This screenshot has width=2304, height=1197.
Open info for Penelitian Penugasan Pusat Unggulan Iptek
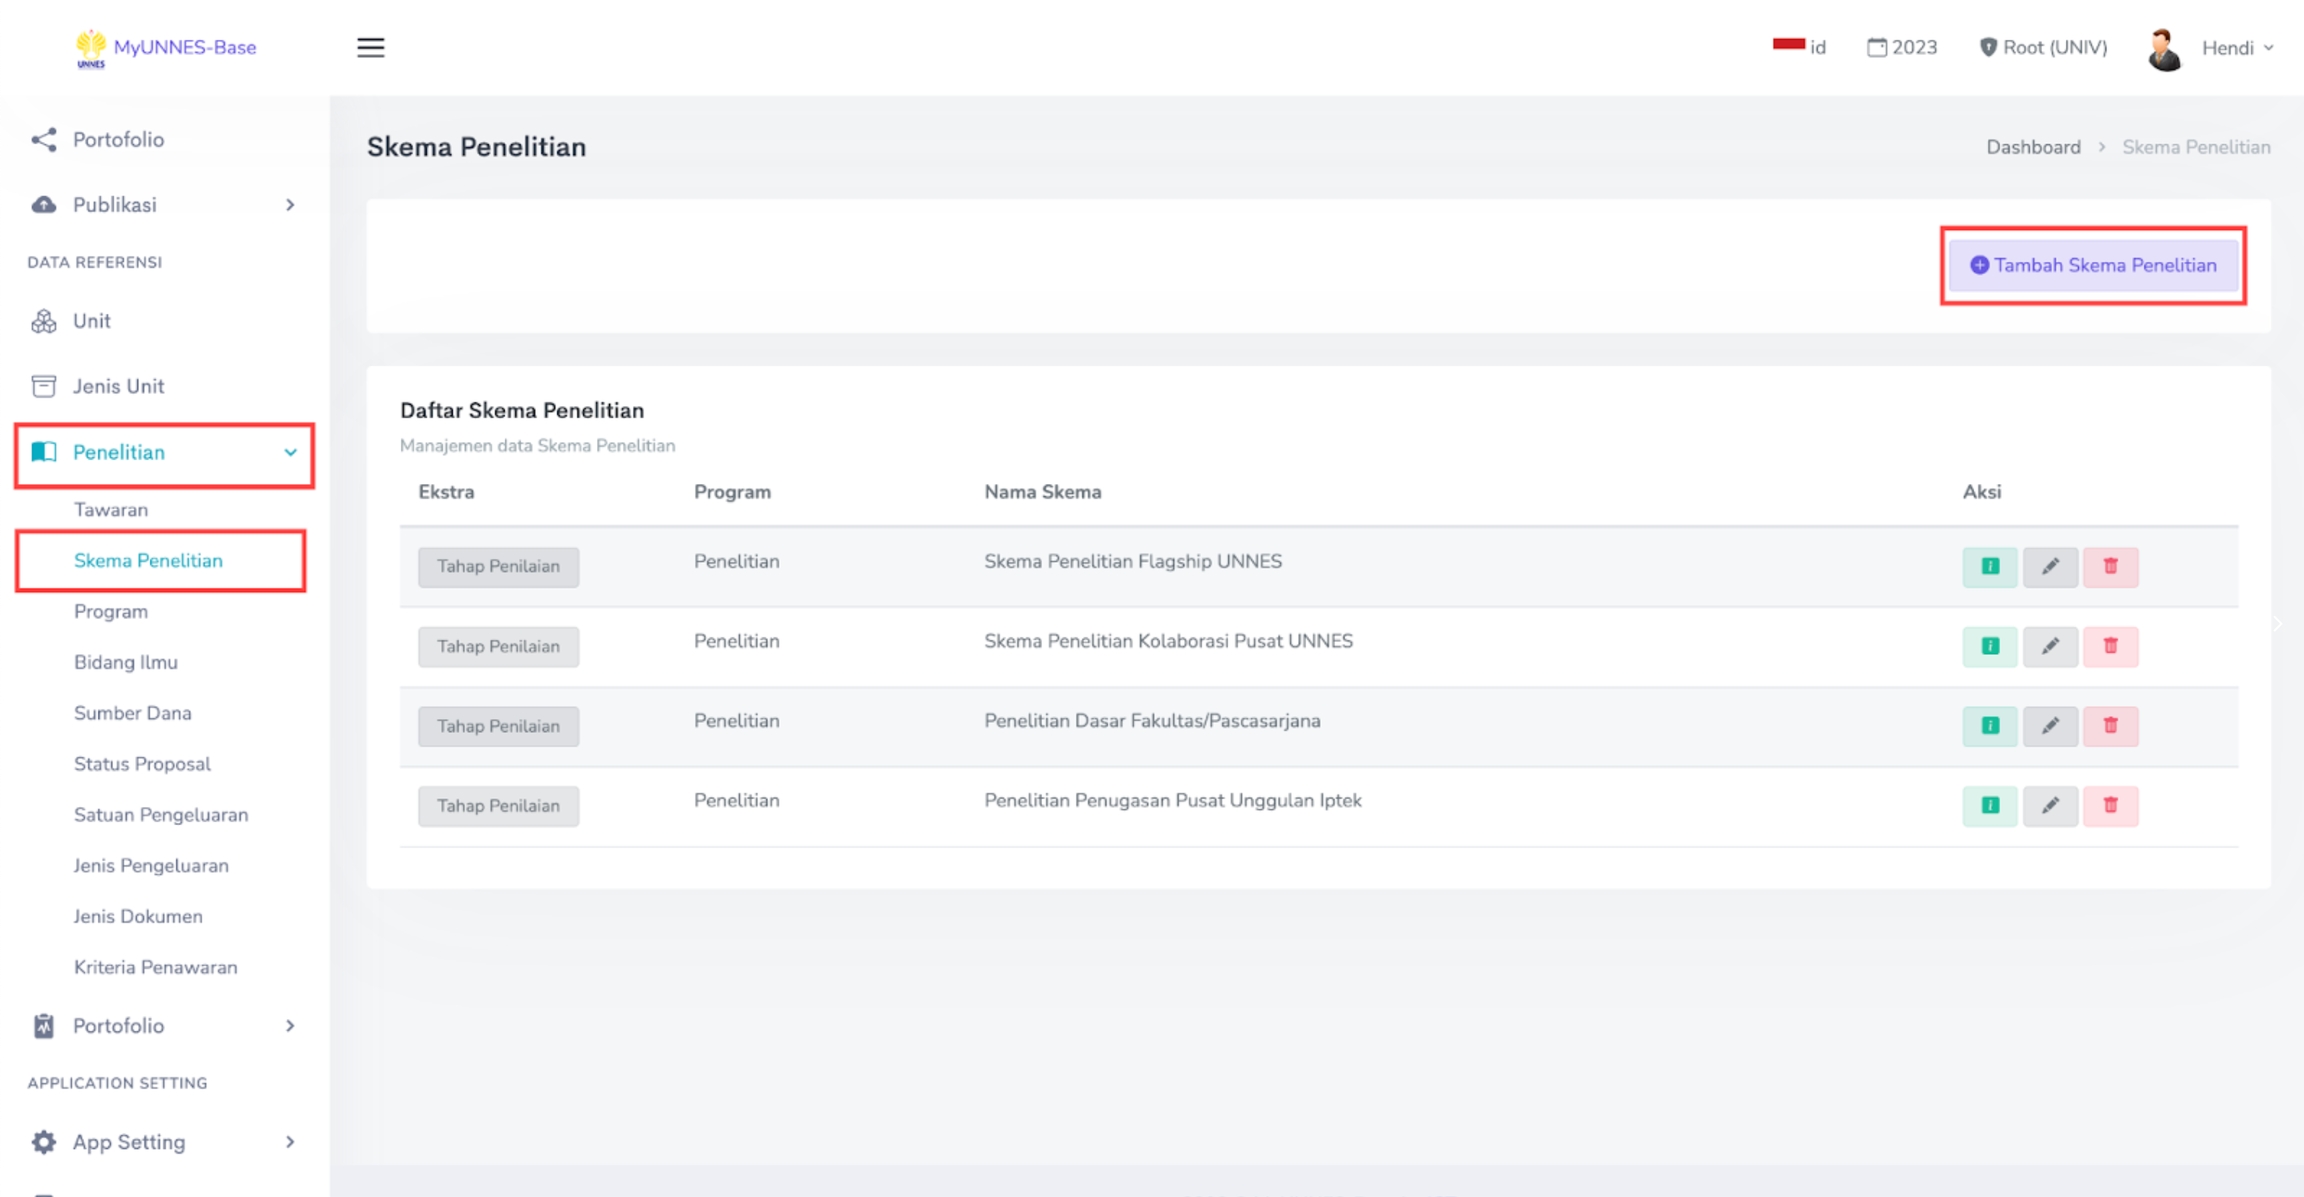tap(1989, 806)
